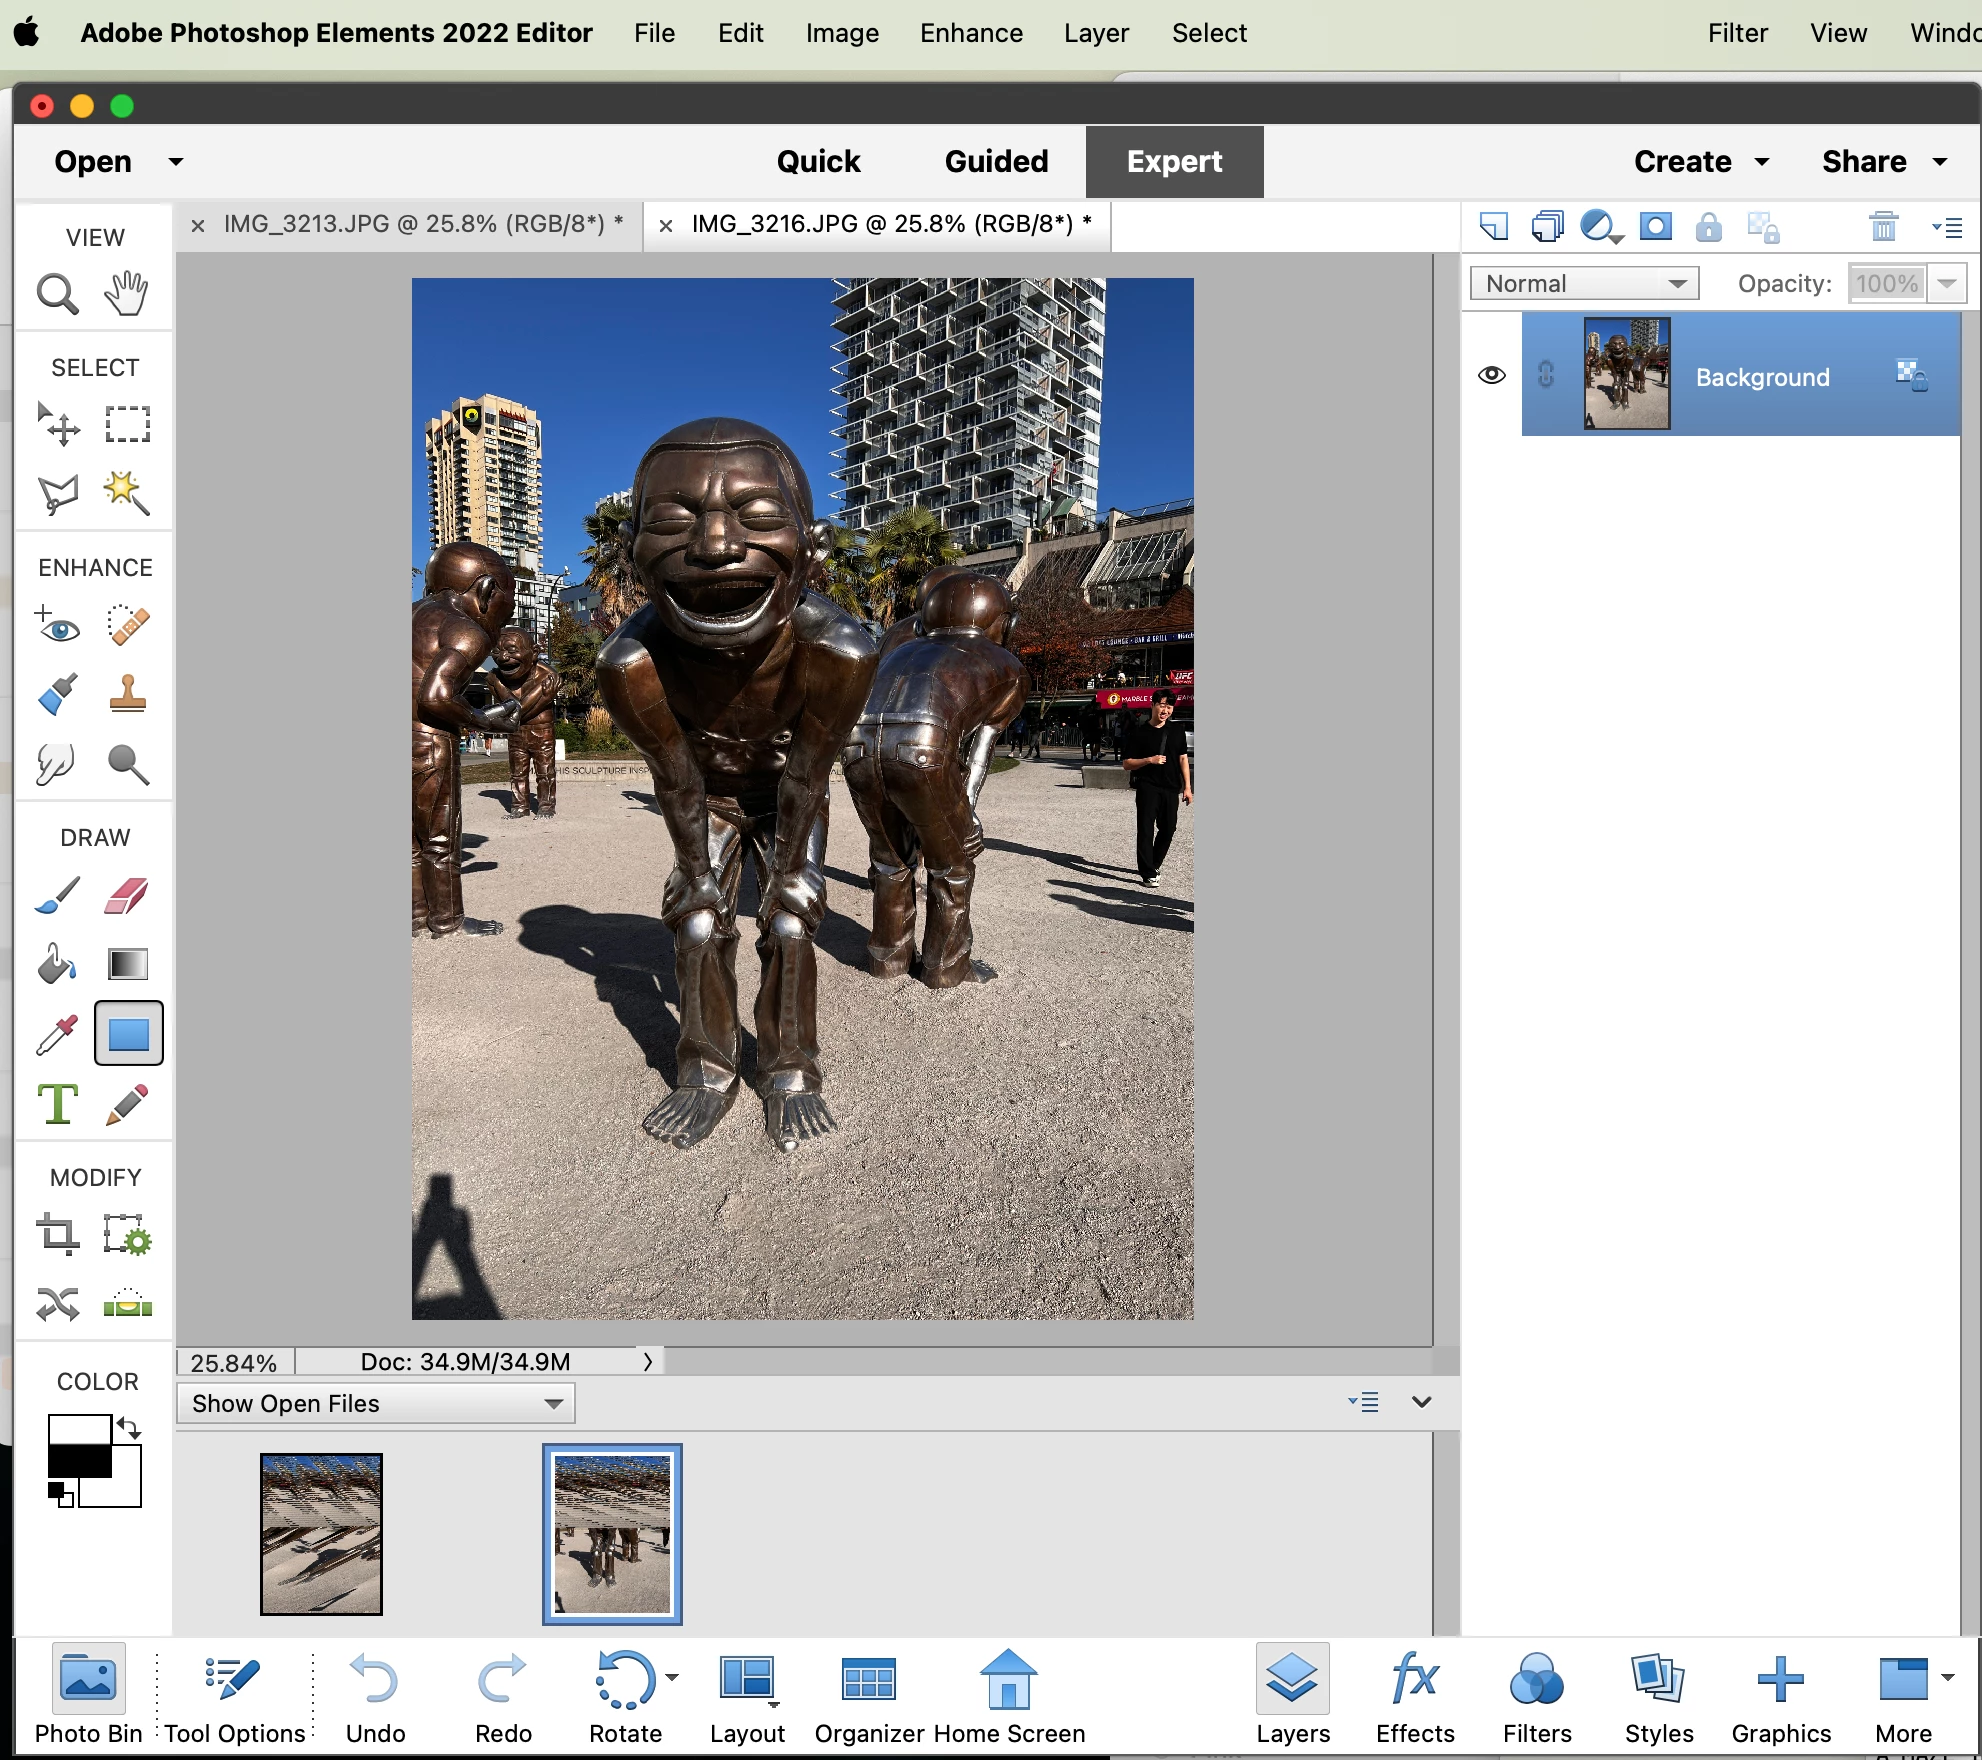
Task: Click the delete layer trash icon
Action: tap(1883, 227)
